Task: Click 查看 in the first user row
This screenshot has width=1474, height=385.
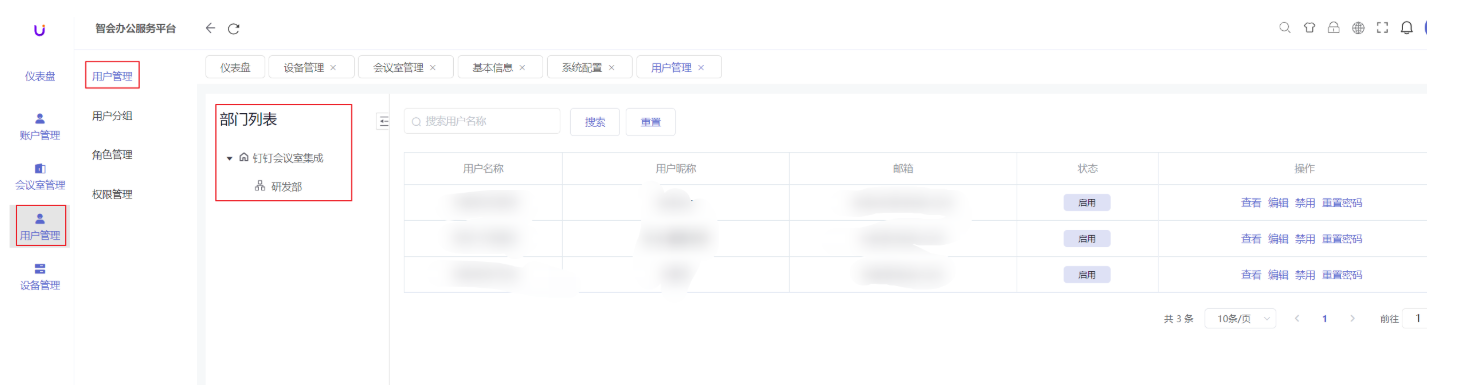Action: [x=1251, y=203]
